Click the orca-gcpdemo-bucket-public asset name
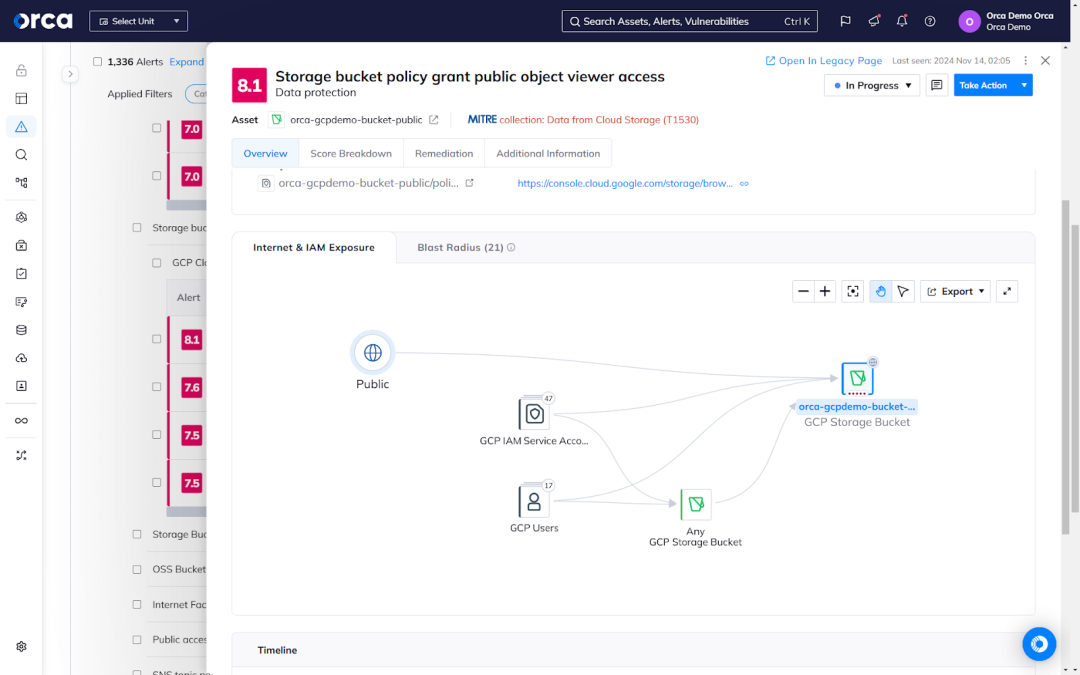 coord(356,120)
